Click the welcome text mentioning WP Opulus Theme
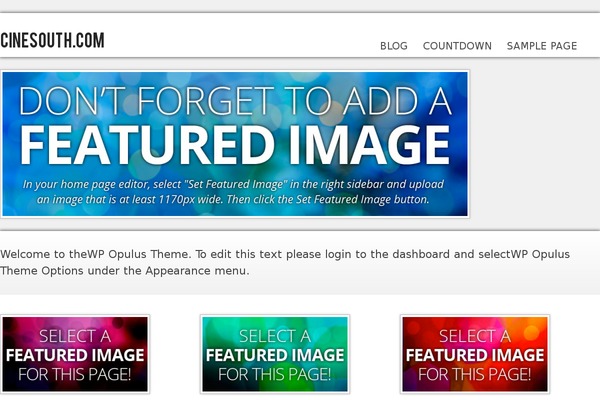Viewport: 600px width, 400px height. [285, 263]
